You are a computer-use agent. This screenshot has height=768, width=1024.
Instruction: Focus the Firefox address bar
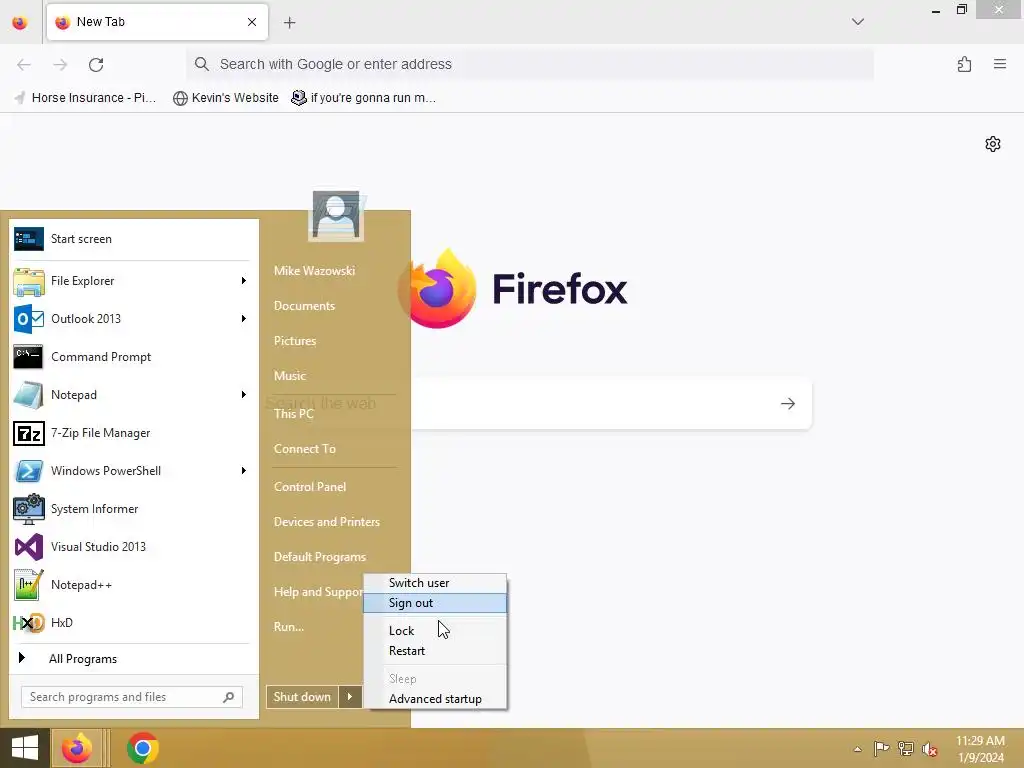[530, 64]
